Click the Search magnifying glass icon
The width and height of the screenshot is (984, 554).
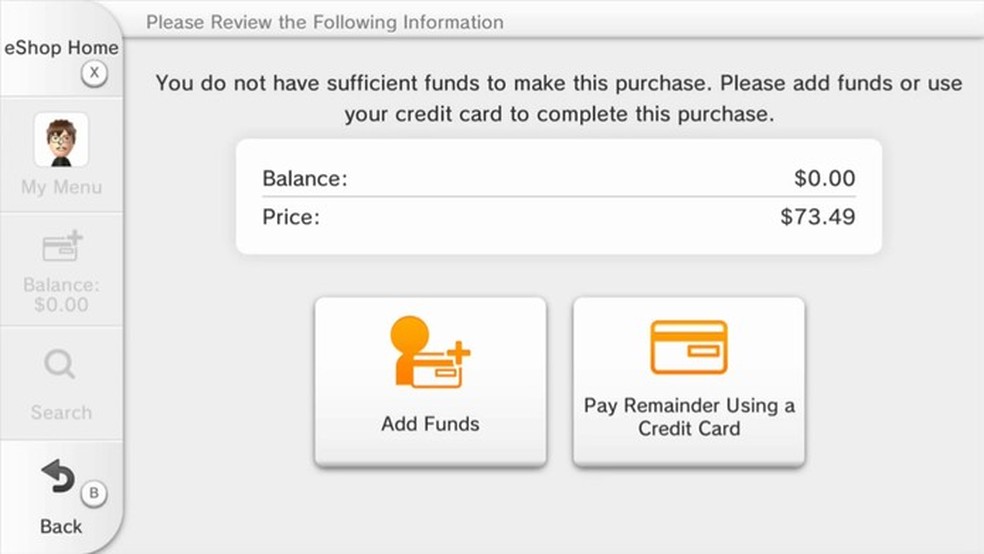point(60,366)
